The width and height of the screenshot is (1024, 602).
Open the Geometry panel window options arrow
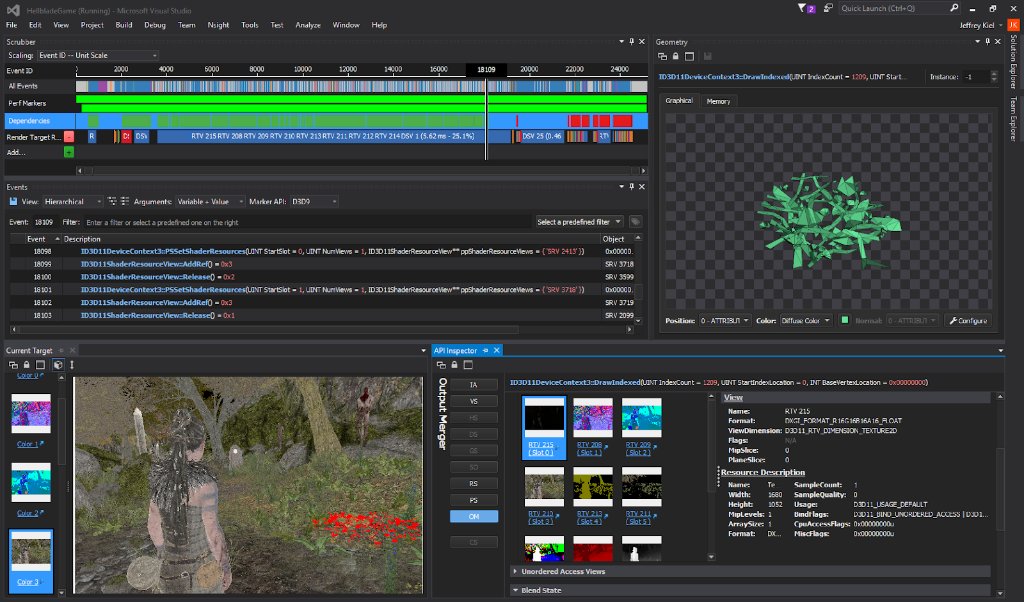[978, 42]
